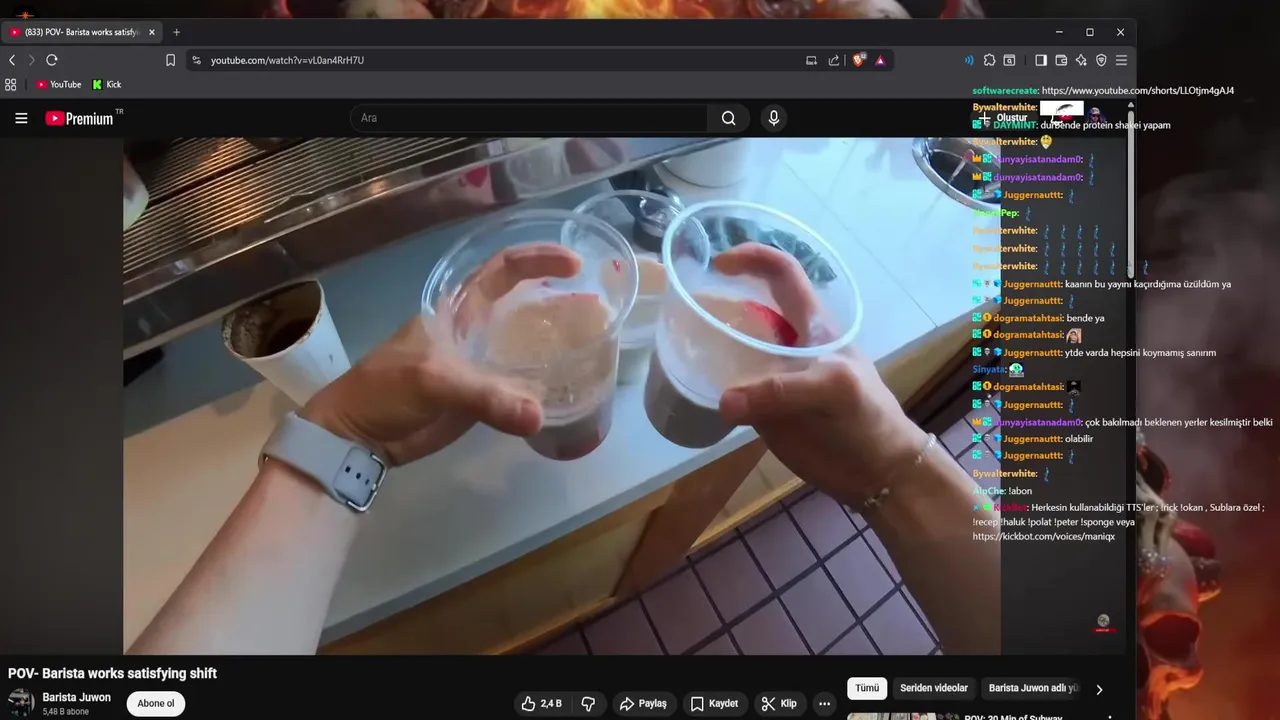Click the AlpChe '!abon' chat message
1280x720 pixels.
click(1020, 491)
